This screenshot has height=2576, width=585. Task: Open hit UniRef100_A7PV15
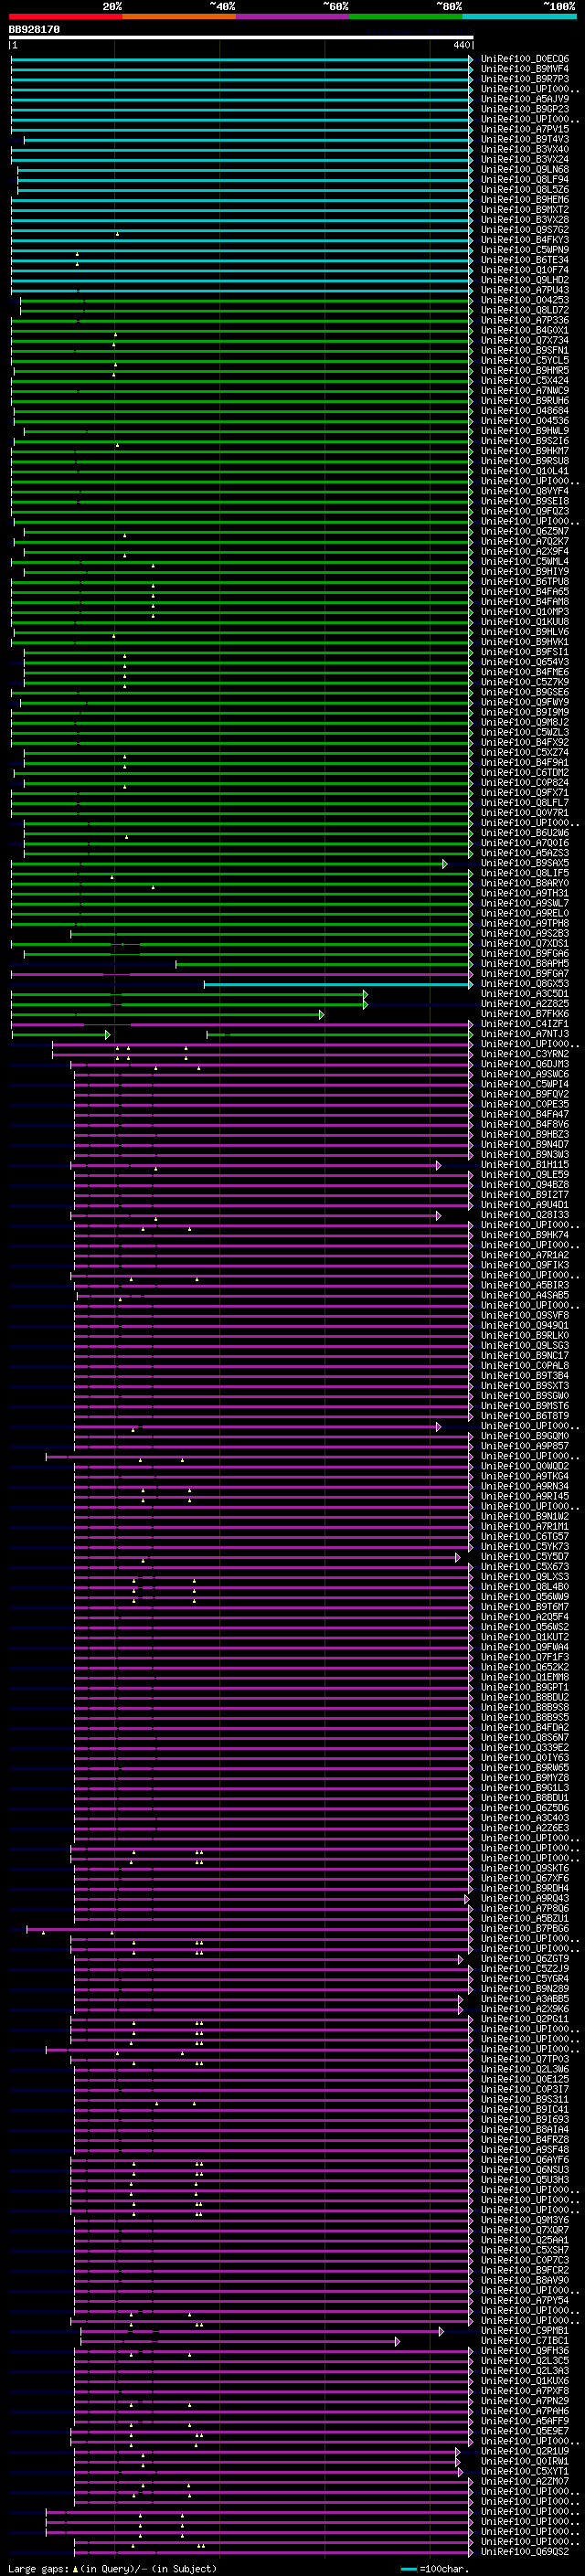point(525,129)
